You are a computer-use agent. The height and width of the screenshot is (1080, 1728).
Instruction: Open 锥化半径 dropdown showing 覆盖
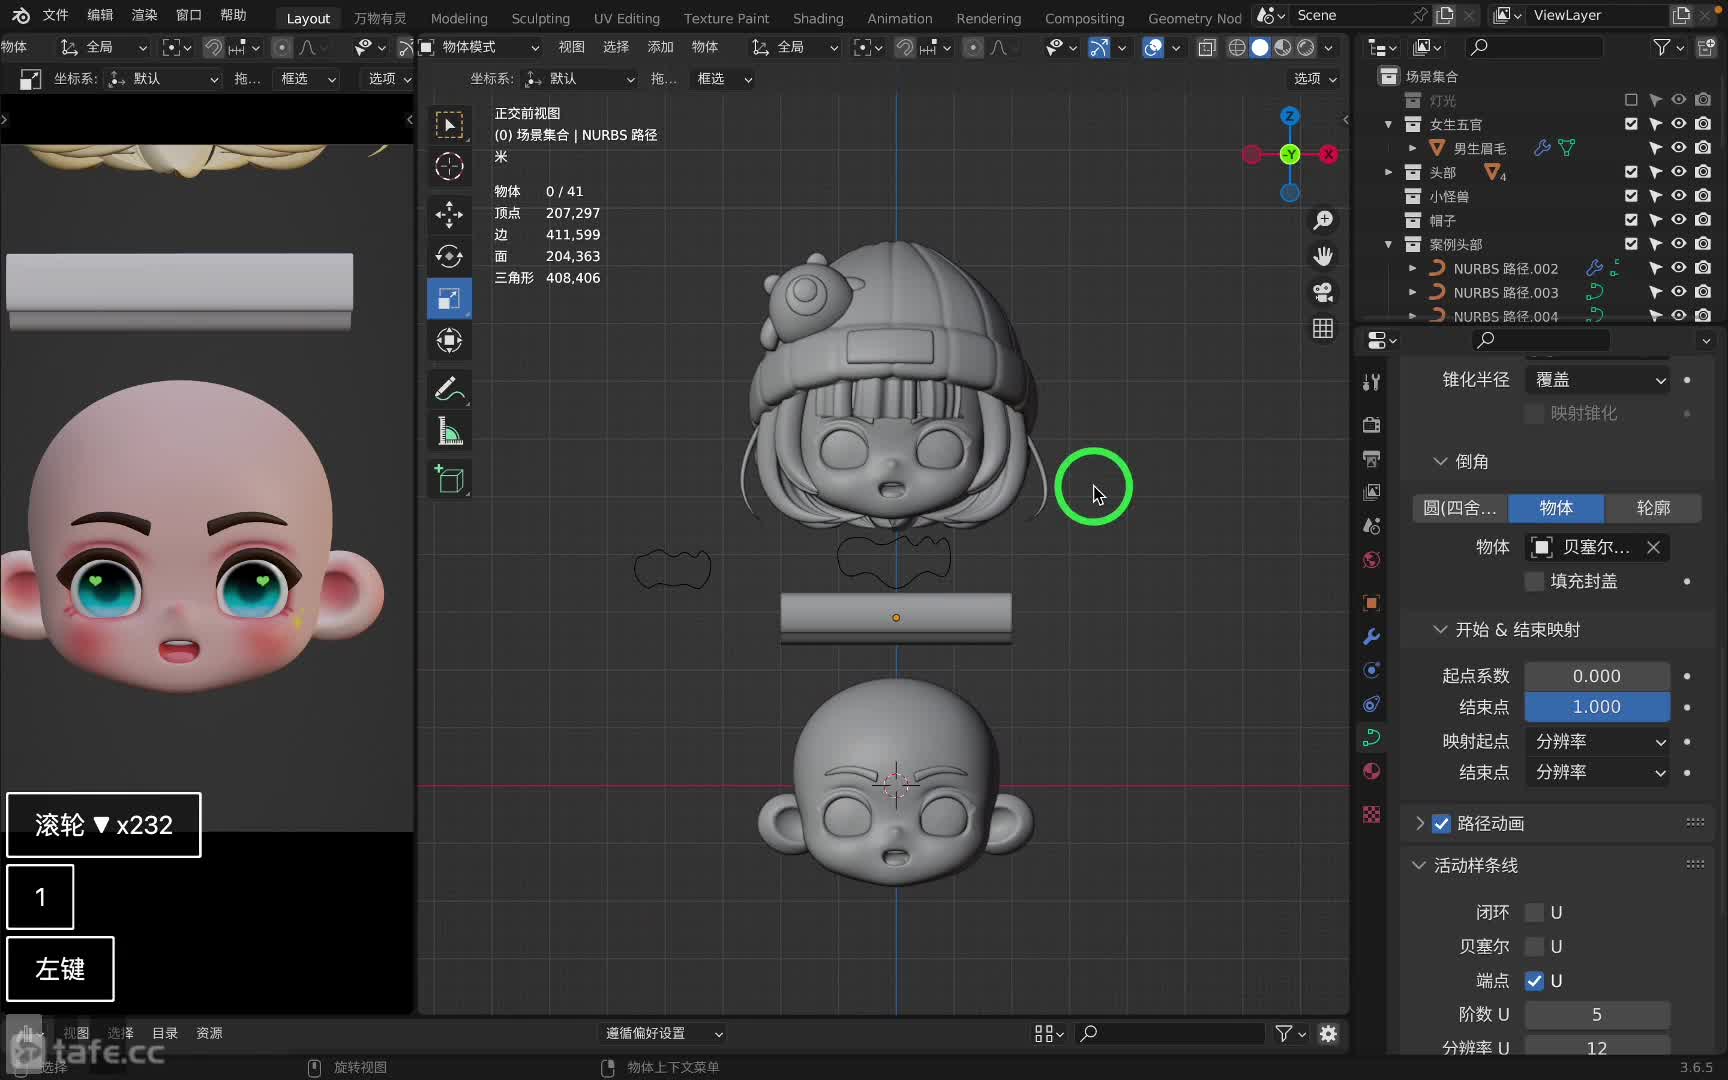point(1598,380)
